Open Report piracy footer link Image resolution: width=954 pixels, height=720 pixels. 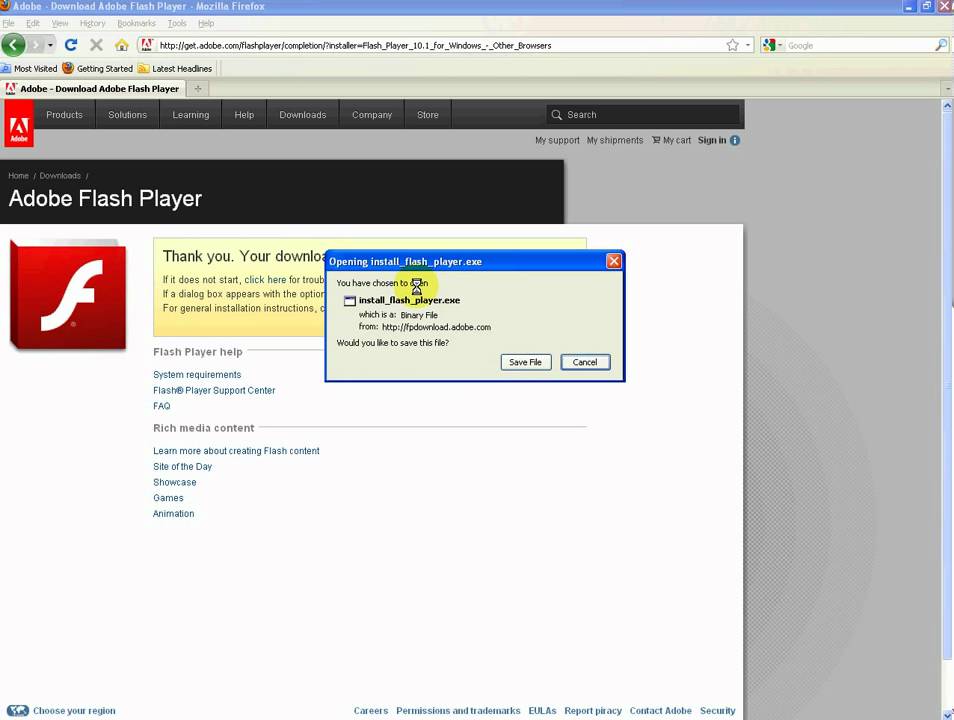point(593,710)
